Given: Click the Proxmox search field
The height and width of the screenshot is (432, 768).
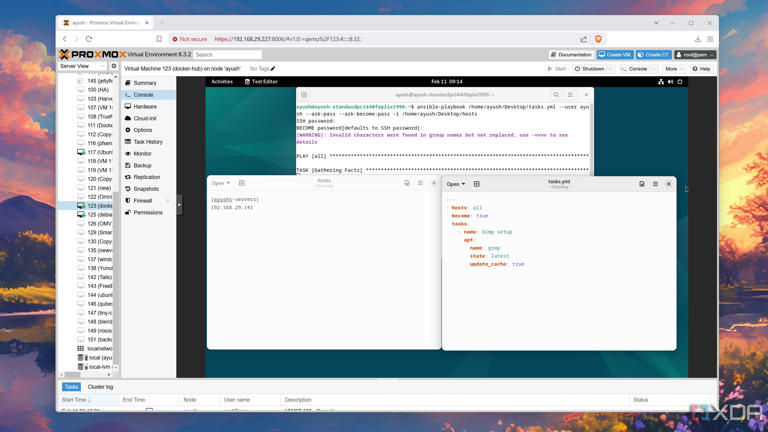Looking at the screenshot, I should point(227,55).
